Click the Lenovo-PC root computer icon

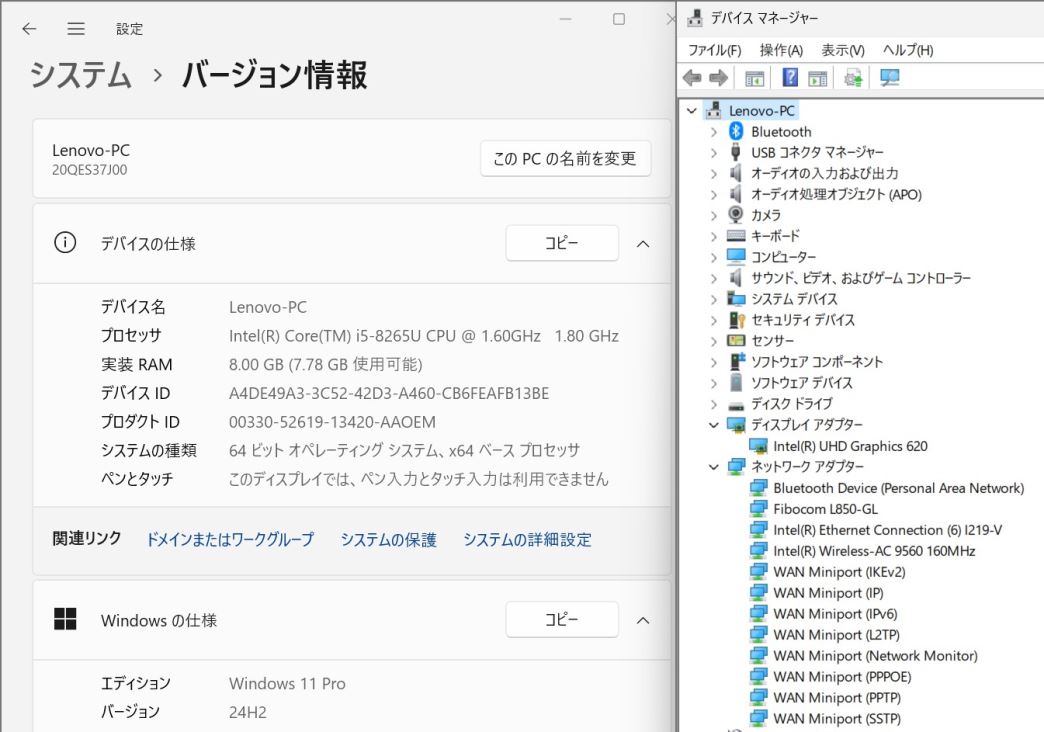(714, 110)
